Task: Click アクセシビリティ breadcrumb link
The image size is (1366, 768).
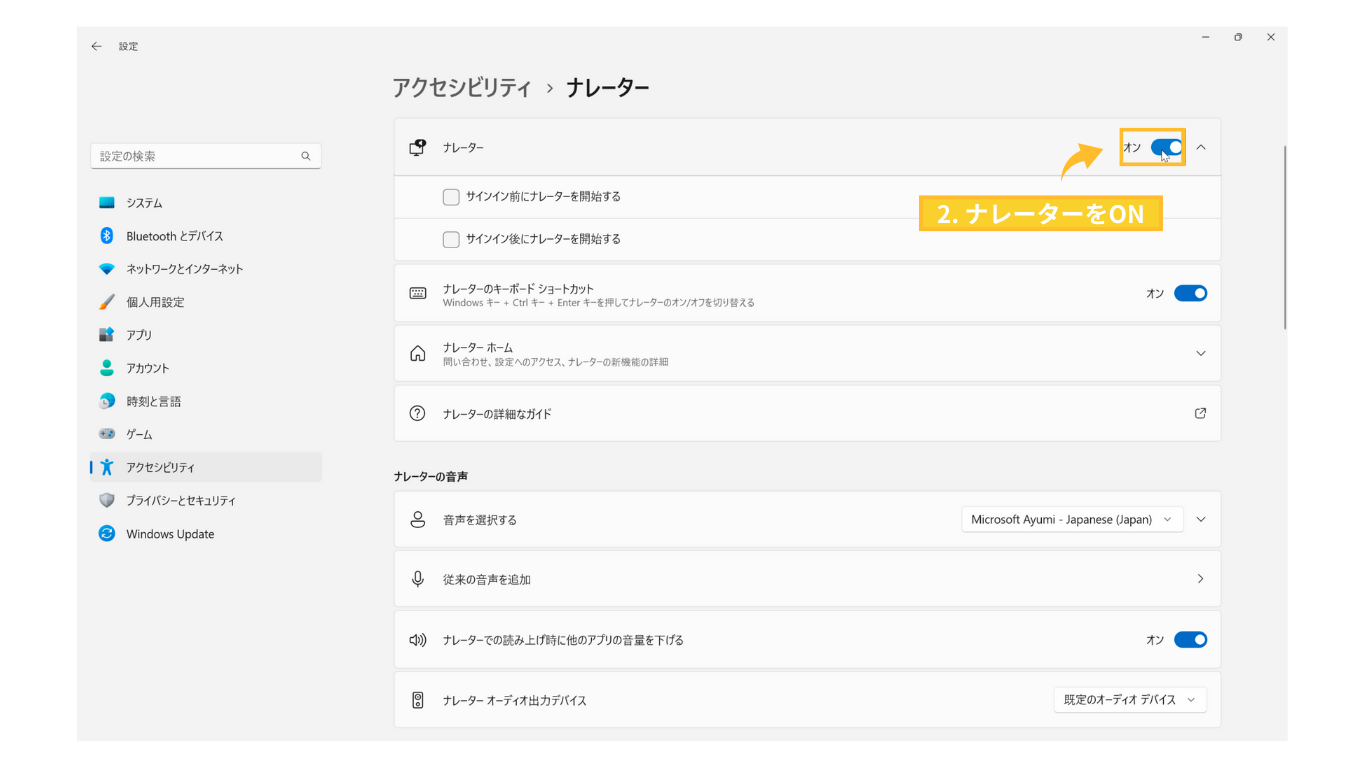Action: tap(461, 88)
